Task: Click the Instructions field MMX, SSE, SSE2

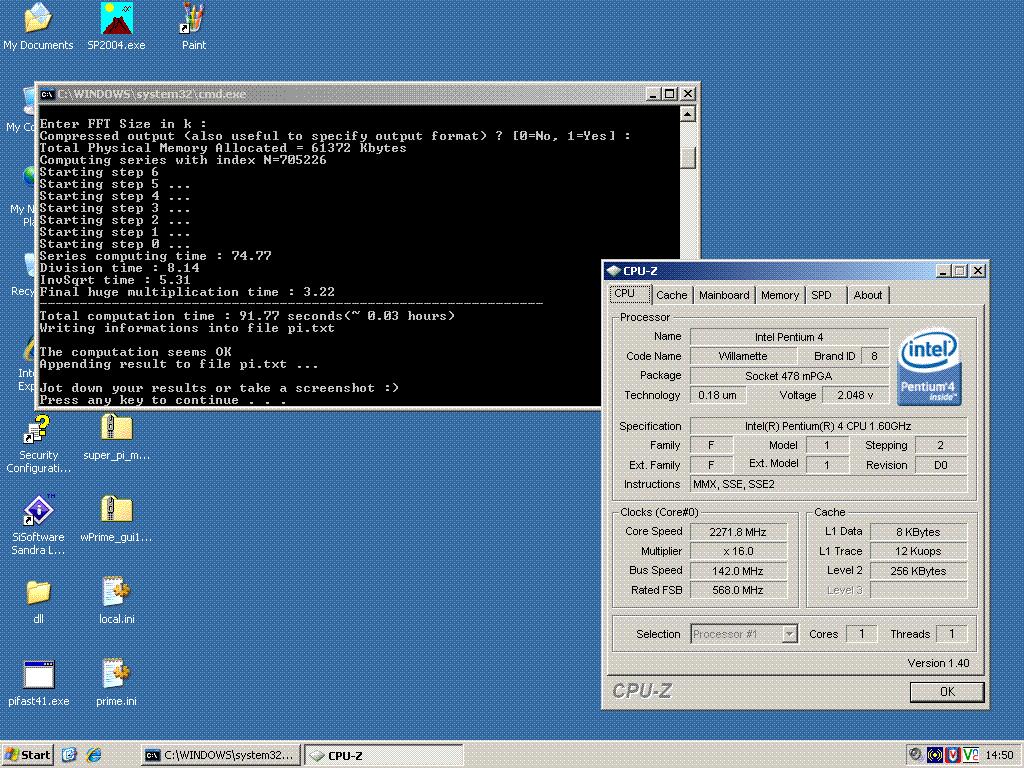Action: [828, 484]
